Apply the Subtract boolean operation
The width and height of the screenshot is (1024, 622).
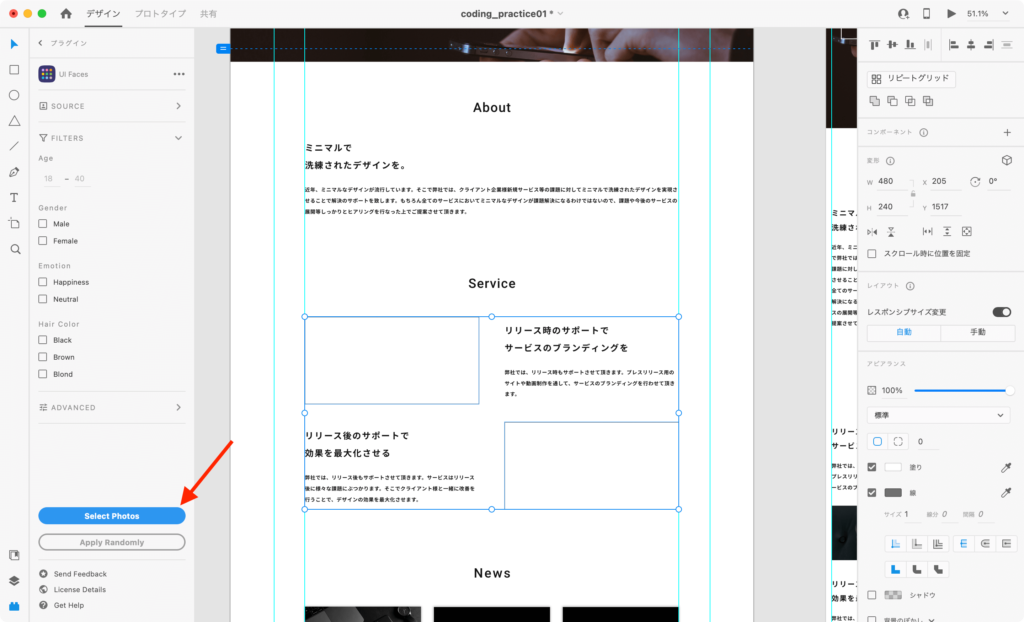892,101
